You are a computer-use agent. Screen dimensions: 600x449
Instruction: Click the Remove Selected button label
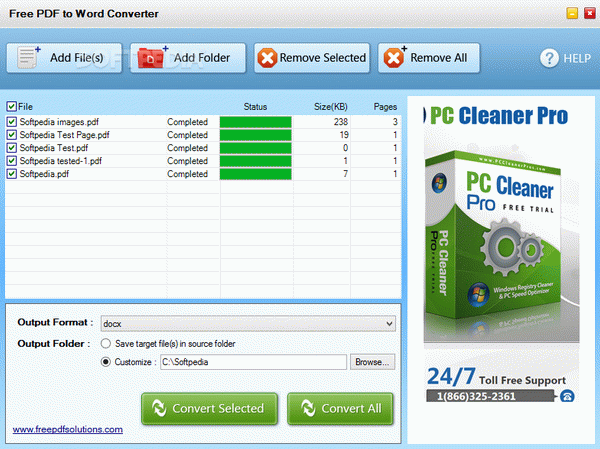click(323, 58)
